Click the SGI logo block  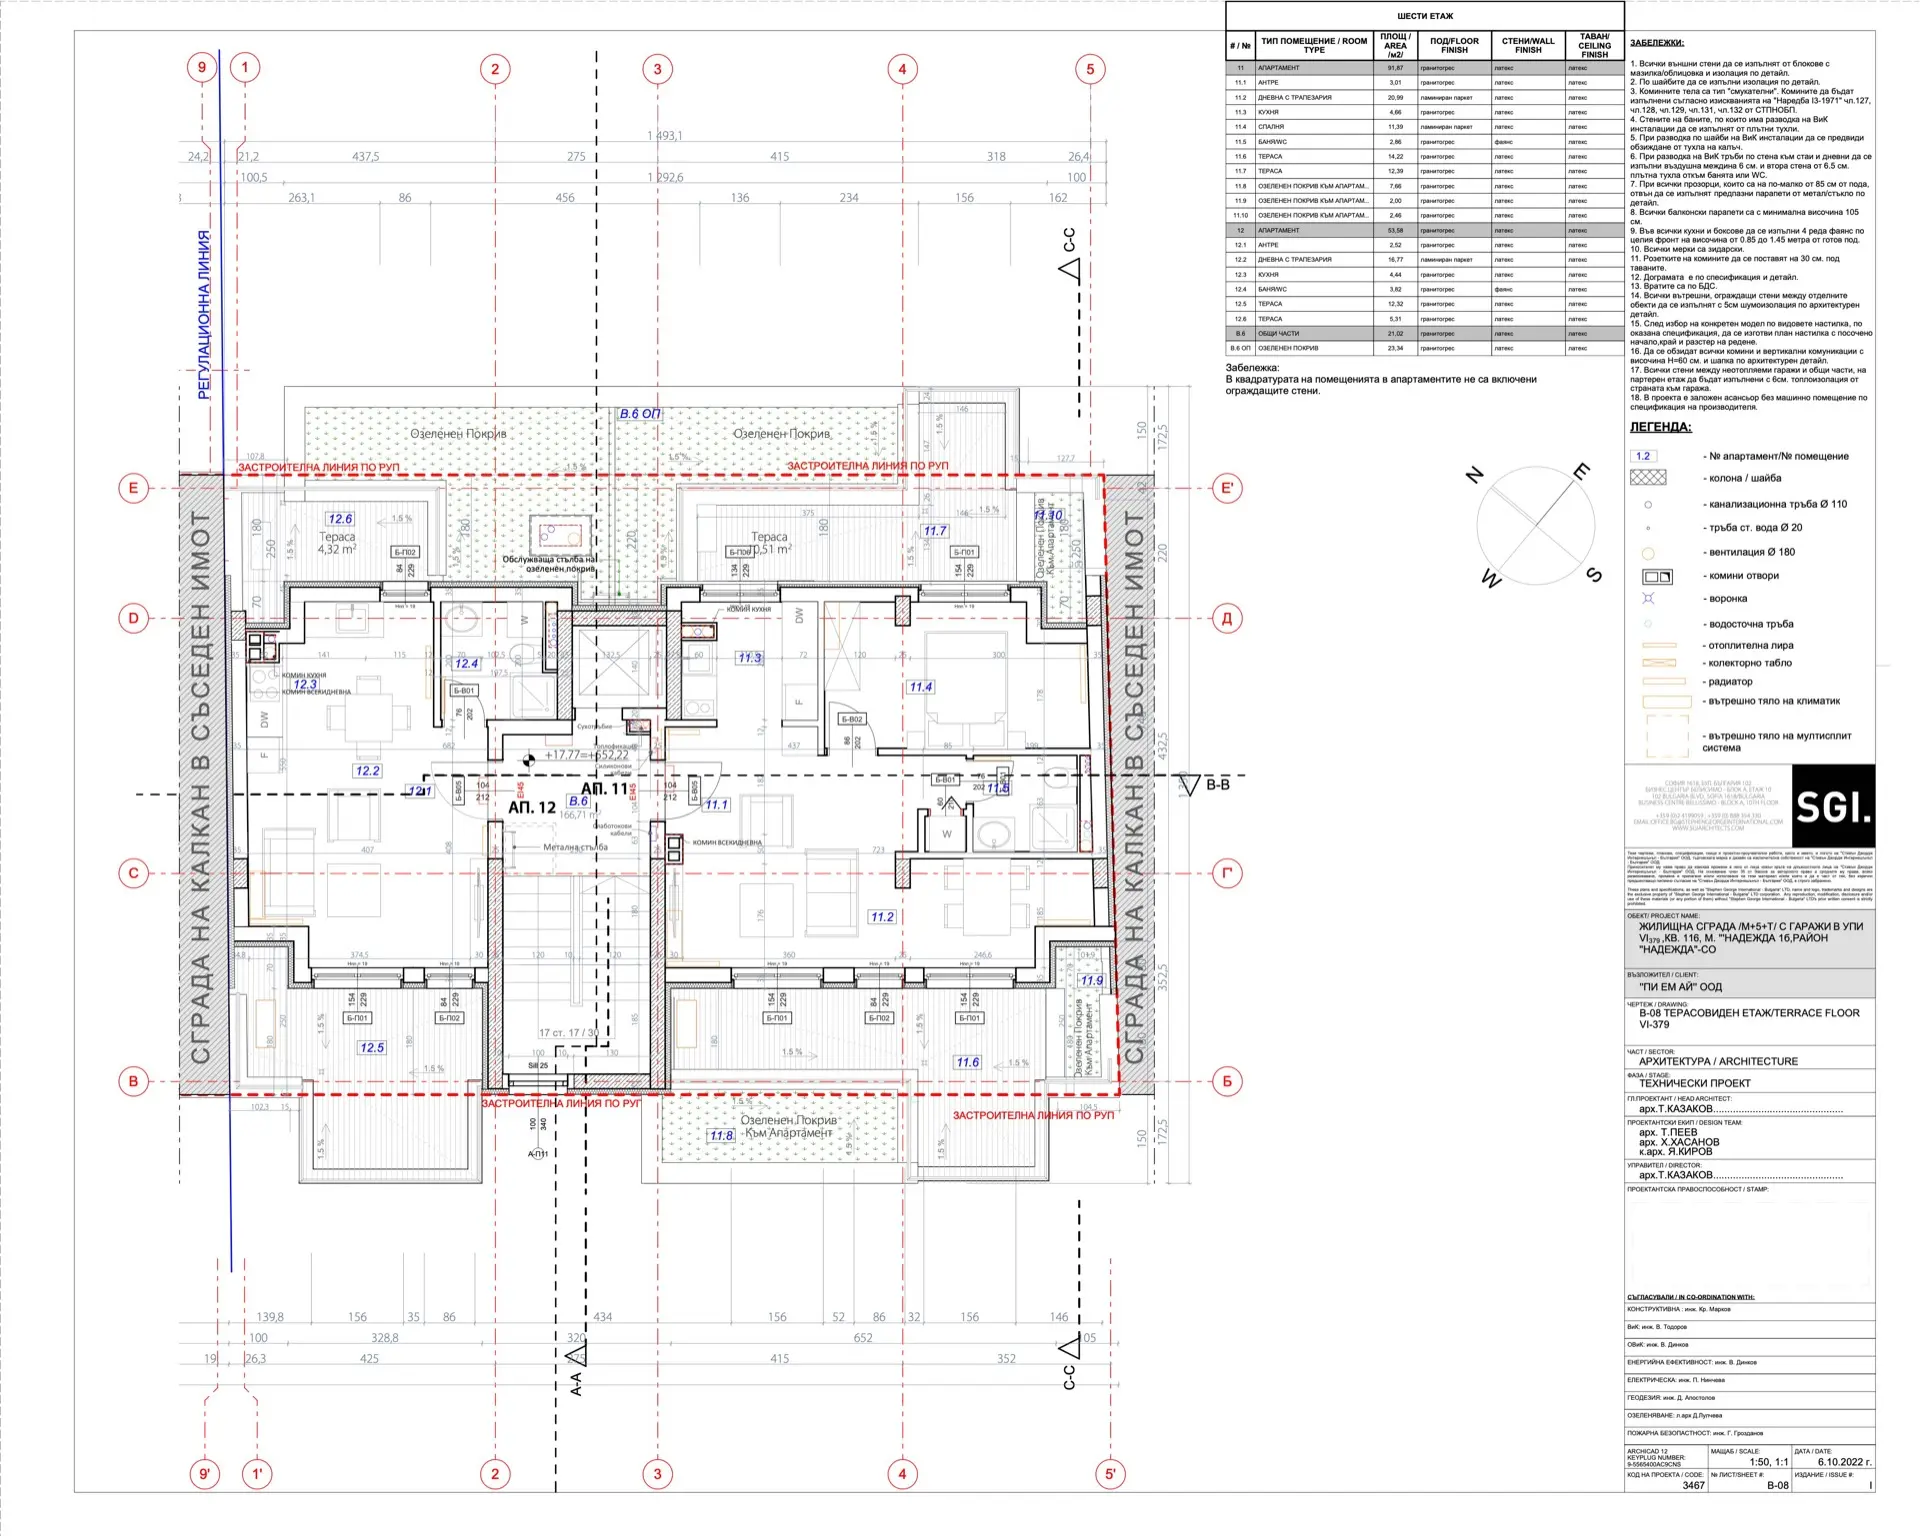pos(1832,806)
